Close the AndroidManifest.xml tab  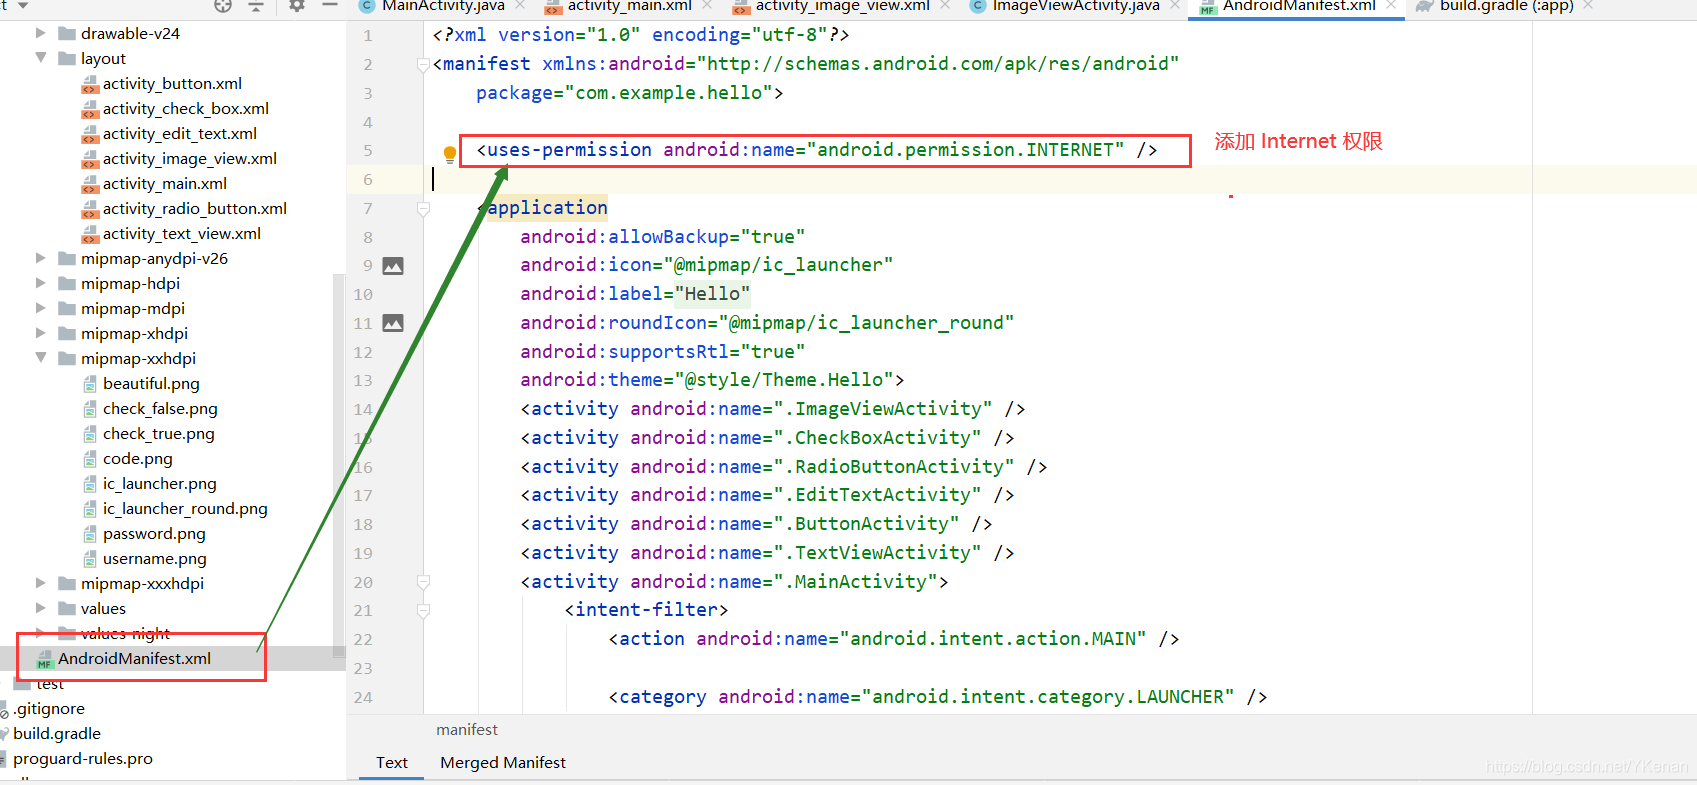pyautogui.click(x=1391, y=5)
